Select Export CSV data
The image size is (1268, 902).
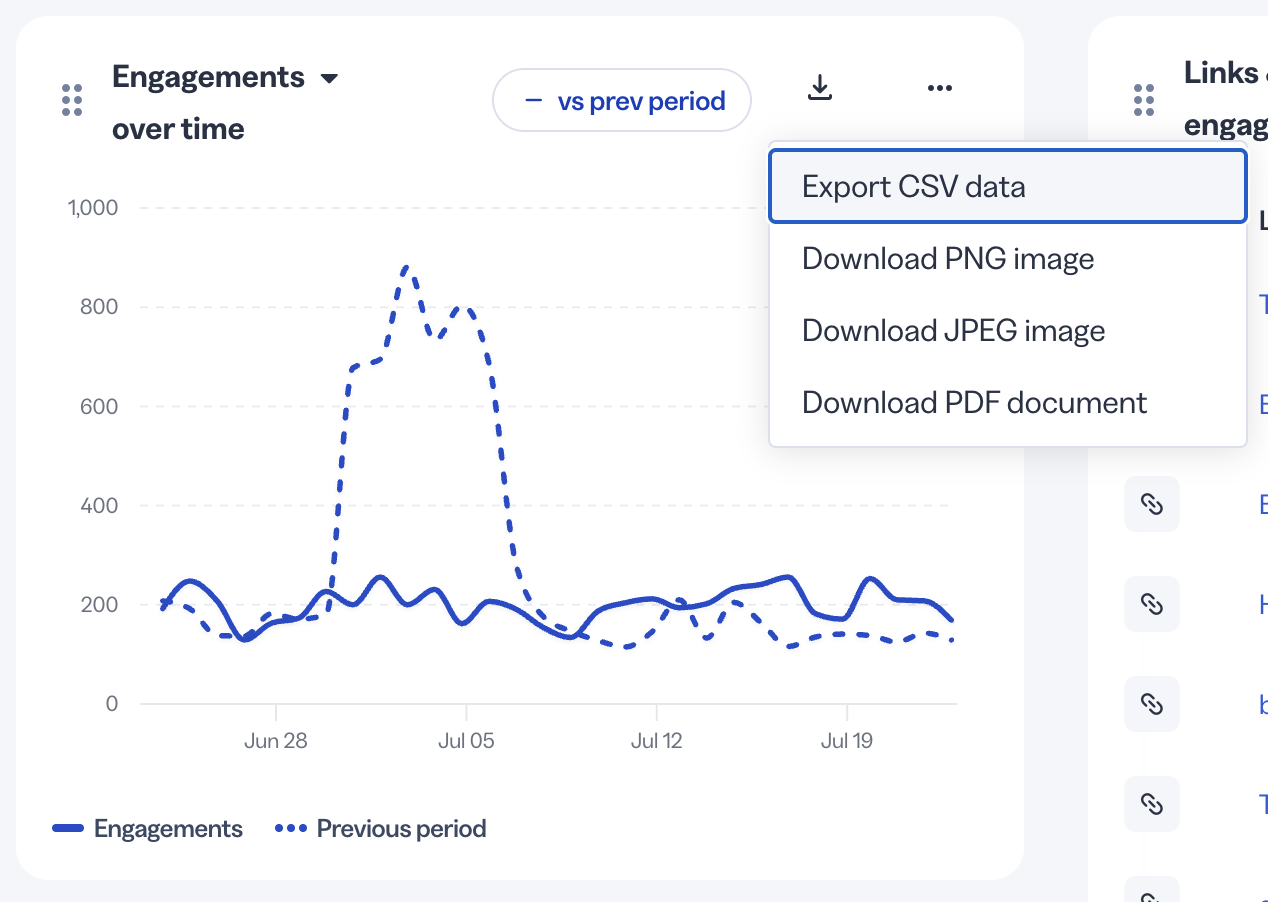[x=1008, y=186]
